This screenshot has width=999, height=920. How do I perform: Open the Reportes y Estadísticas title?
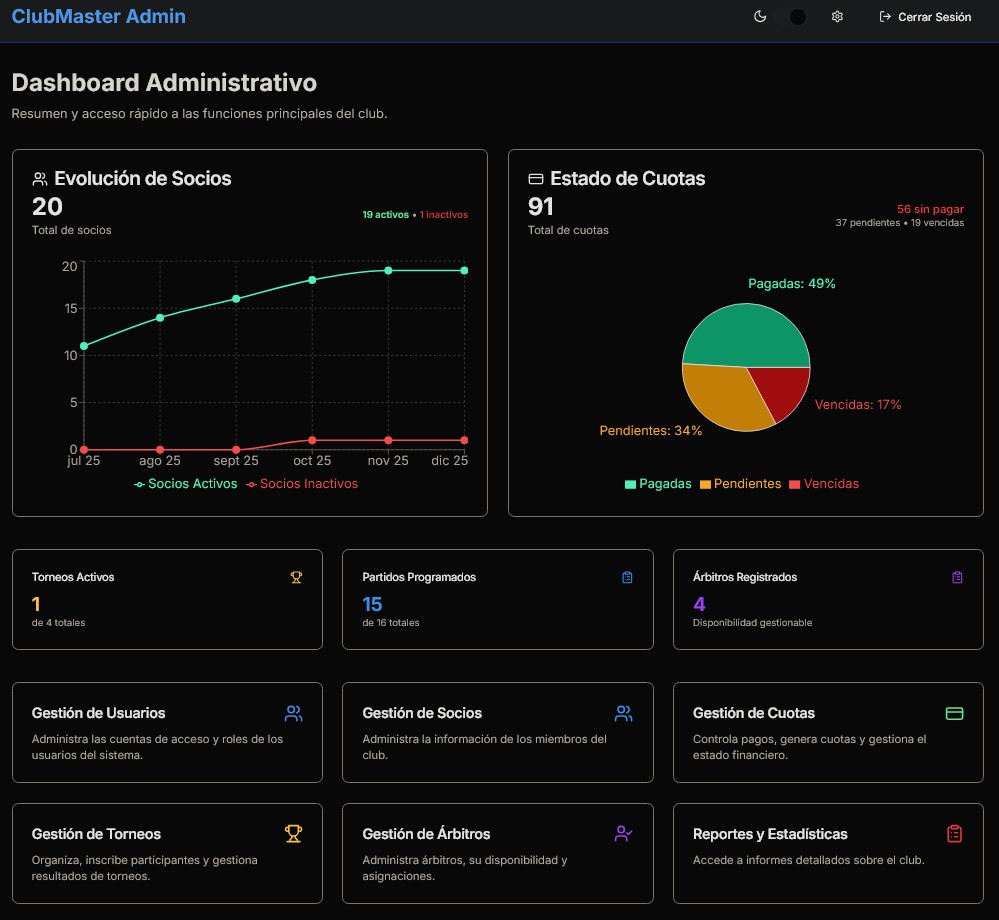pos(770,834)
